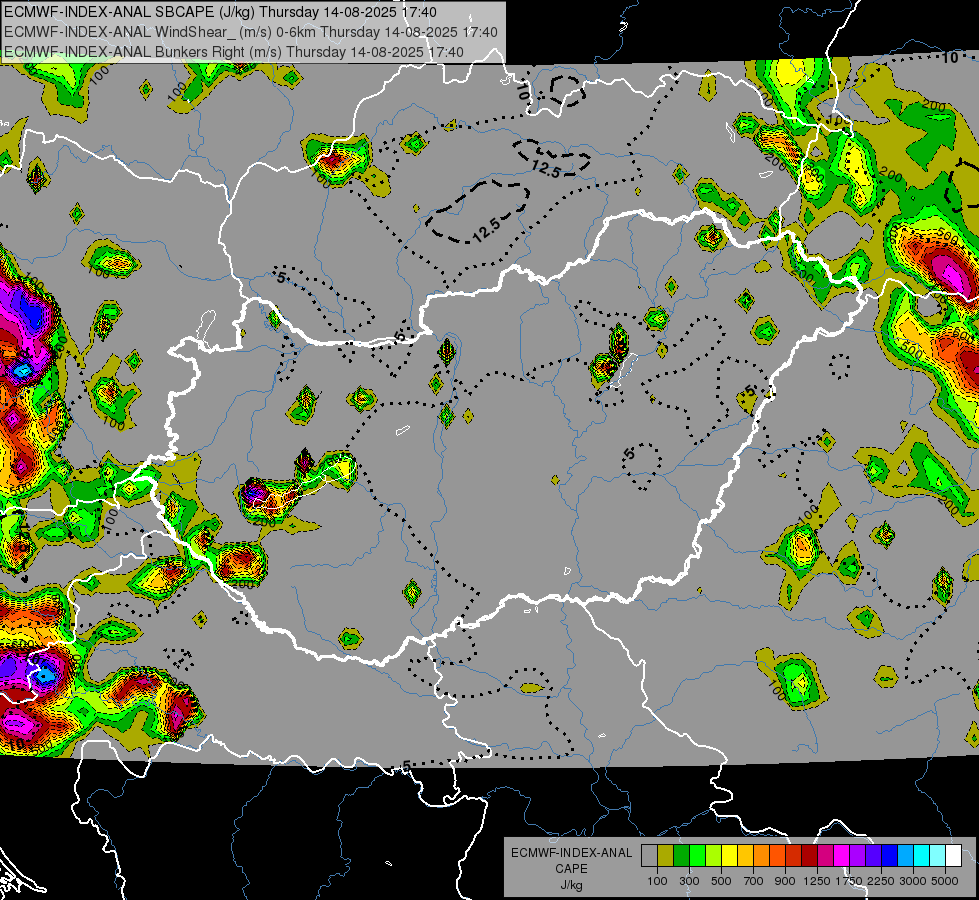
Task: Click the 3000 tick label in legend
Action: pyautogui.click(x=913, y=881)
